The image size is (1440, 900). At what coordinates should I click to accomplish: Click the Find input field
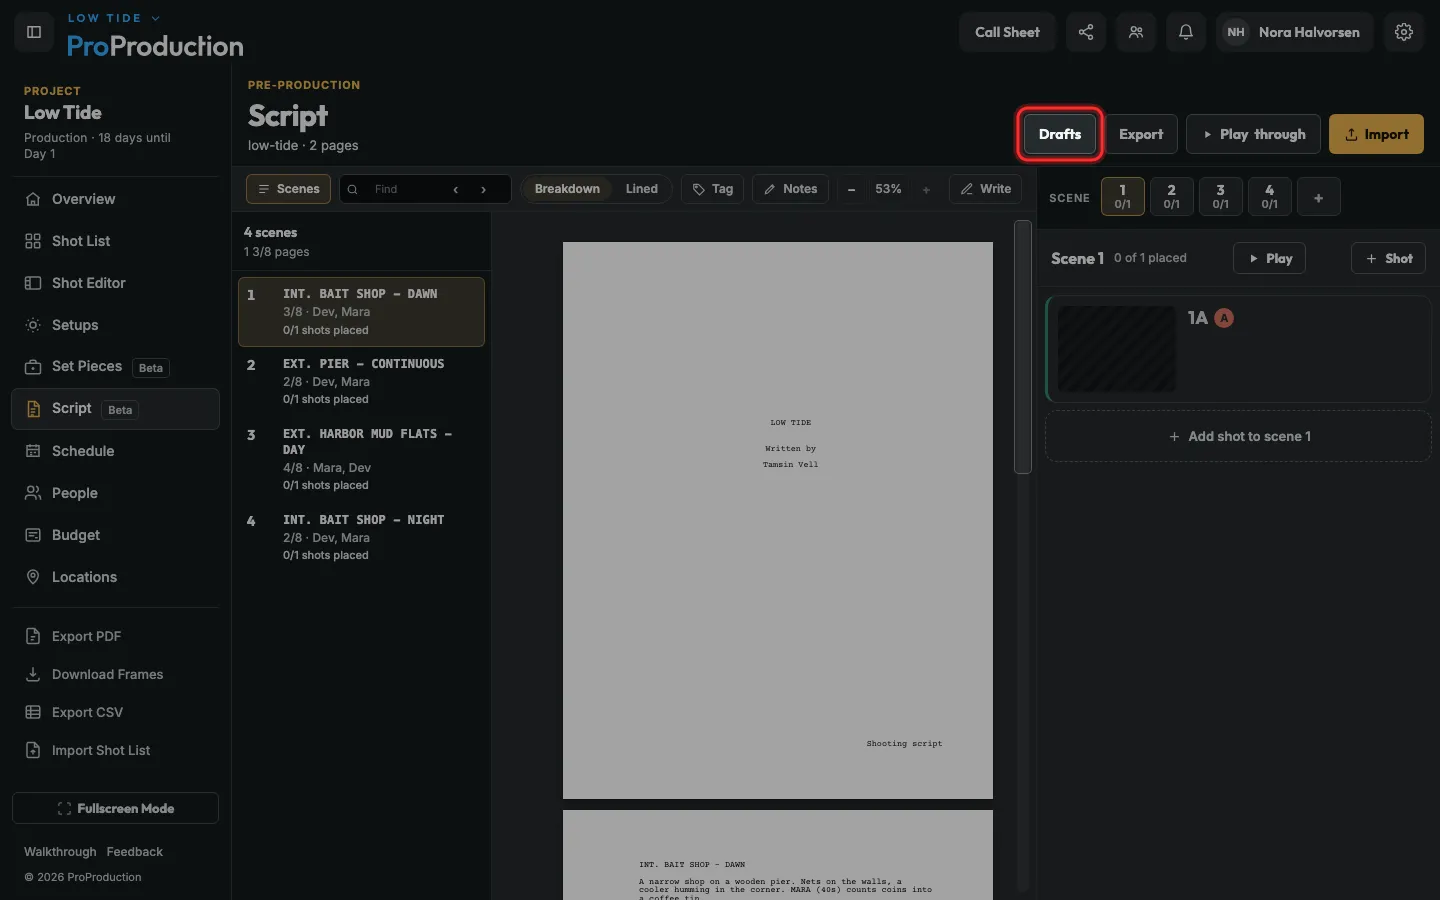pos(405,189)
